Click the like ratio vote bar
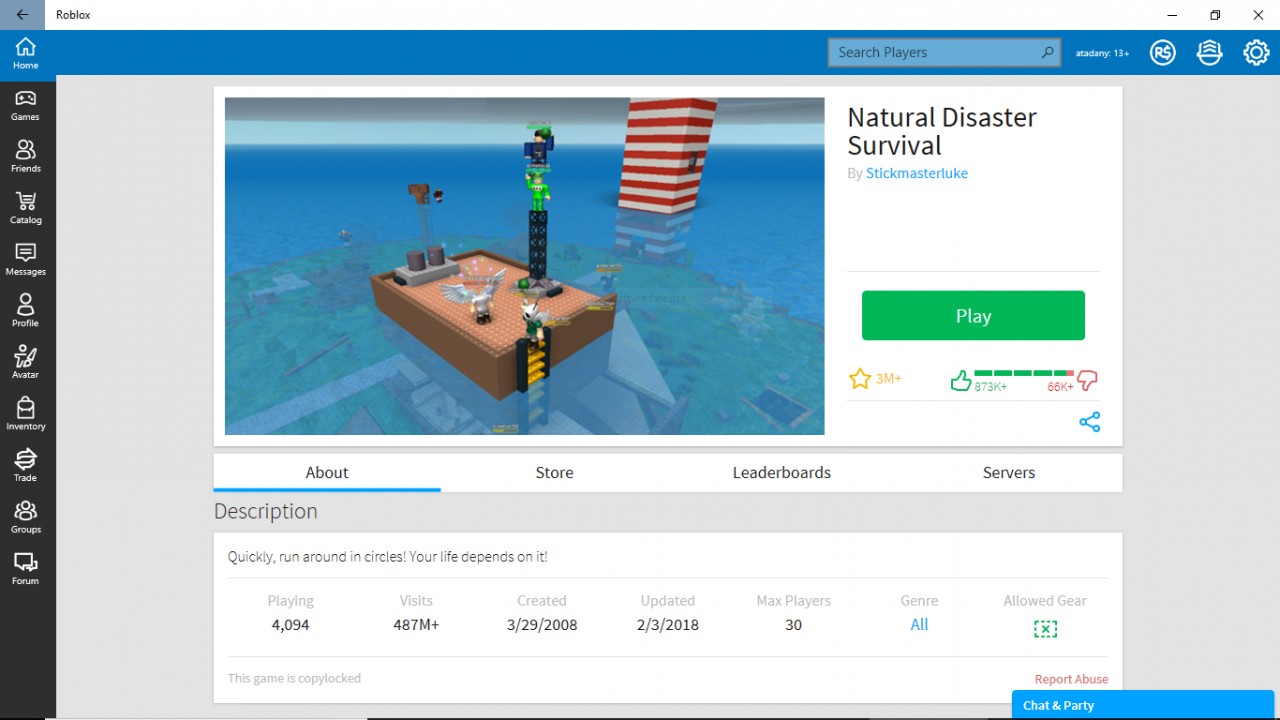 [x=1023, y=374]
